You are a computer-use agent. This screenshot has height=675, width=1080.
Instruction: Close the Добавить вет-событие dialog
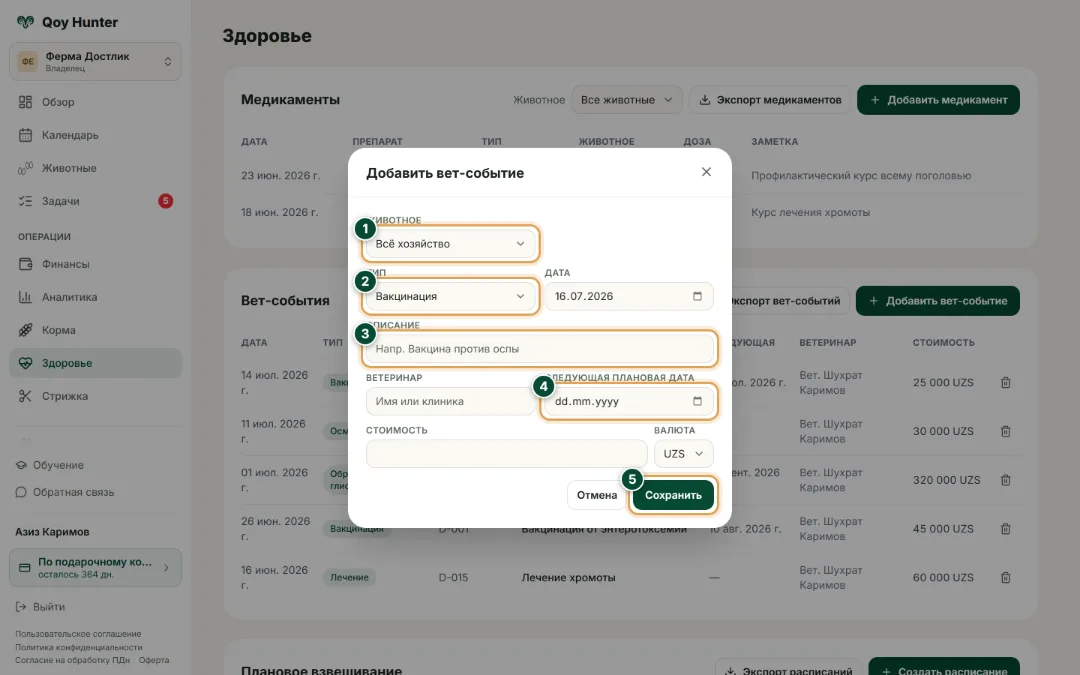pyautogui.click(x=706, y=172)
